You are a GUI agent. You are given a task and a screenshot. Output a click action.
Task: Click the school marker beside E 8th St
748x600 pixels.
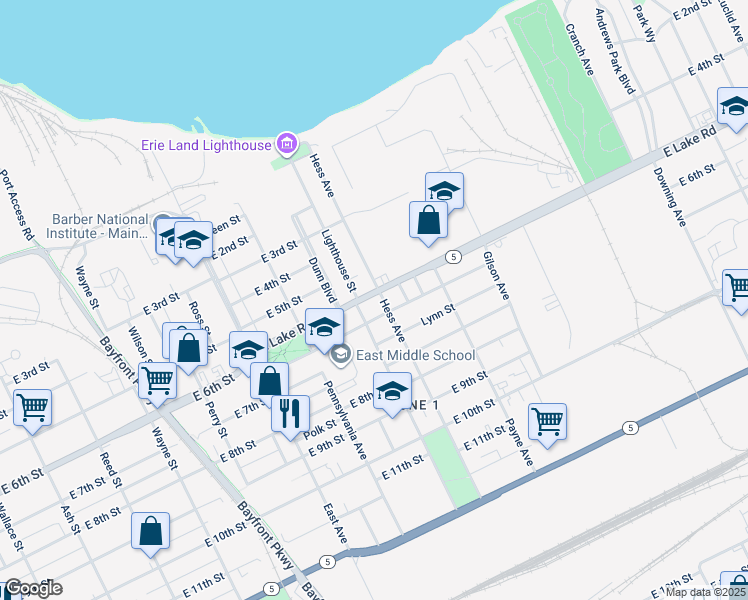392,389
